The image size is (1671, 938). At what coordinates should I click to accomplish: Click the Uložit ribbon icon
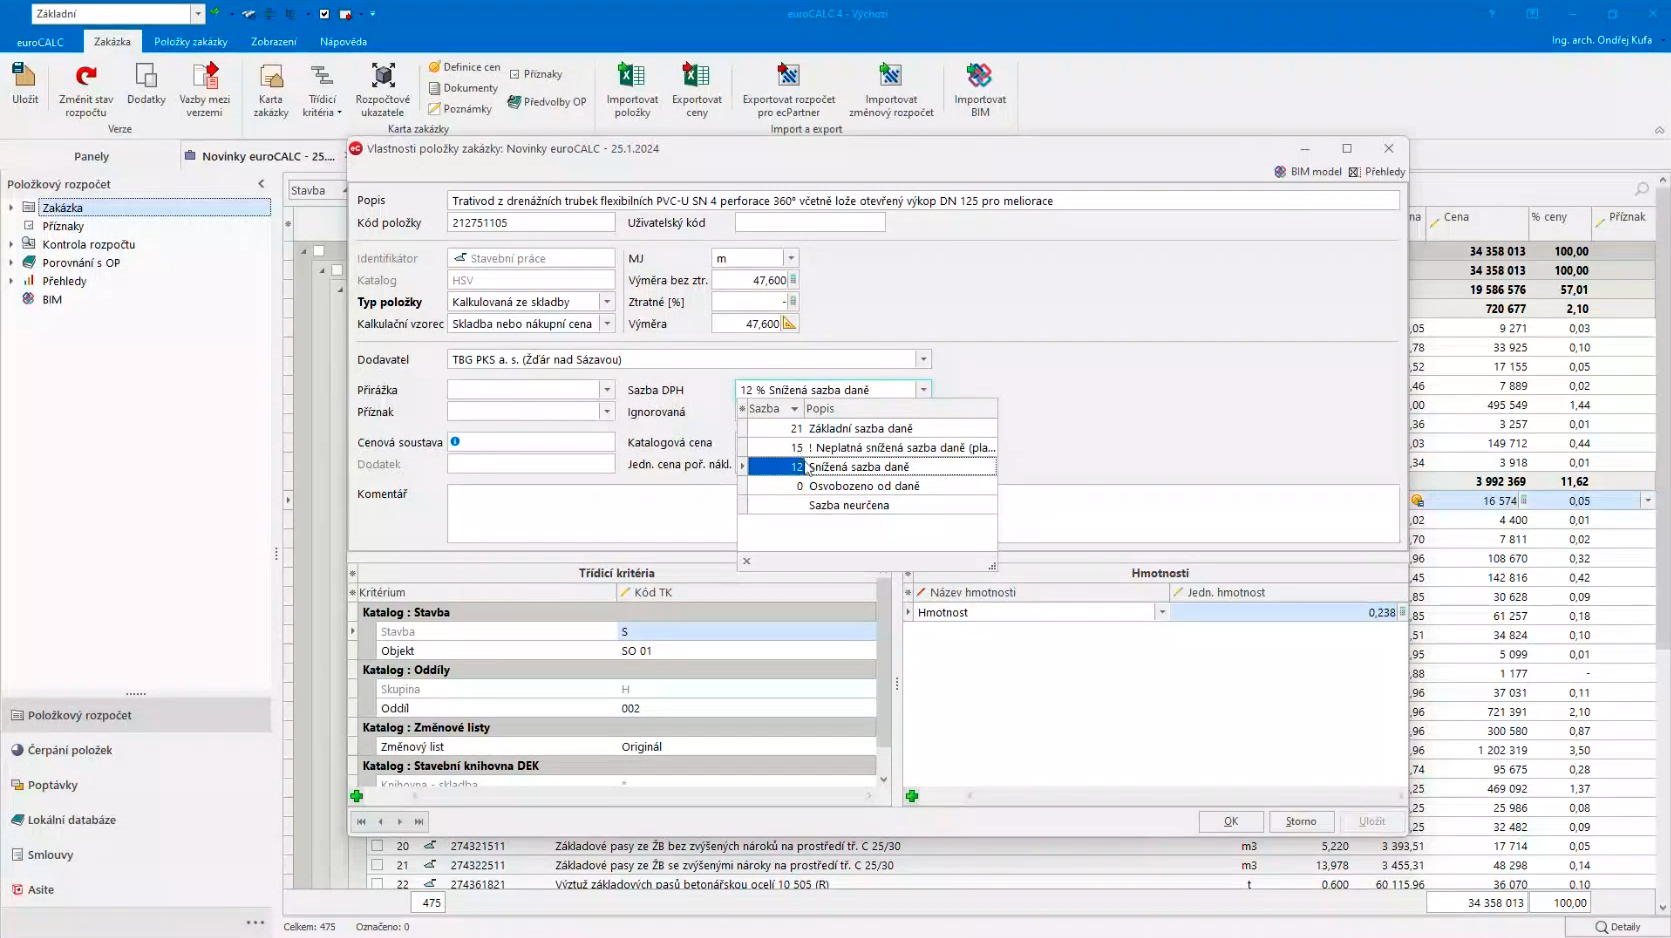25,84
